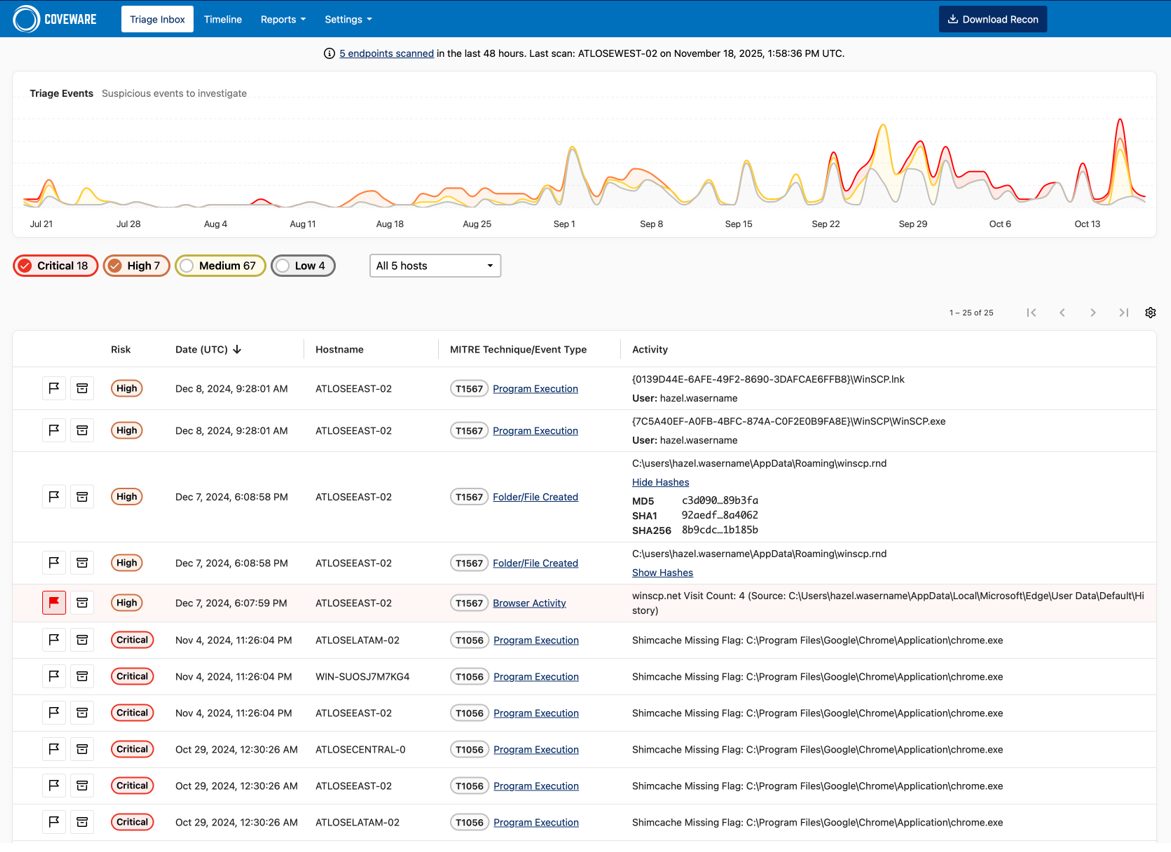This screenshot has width=1171, height=852.
Task: Switch to the Timeline tab
Action: [x=223, y=19]
